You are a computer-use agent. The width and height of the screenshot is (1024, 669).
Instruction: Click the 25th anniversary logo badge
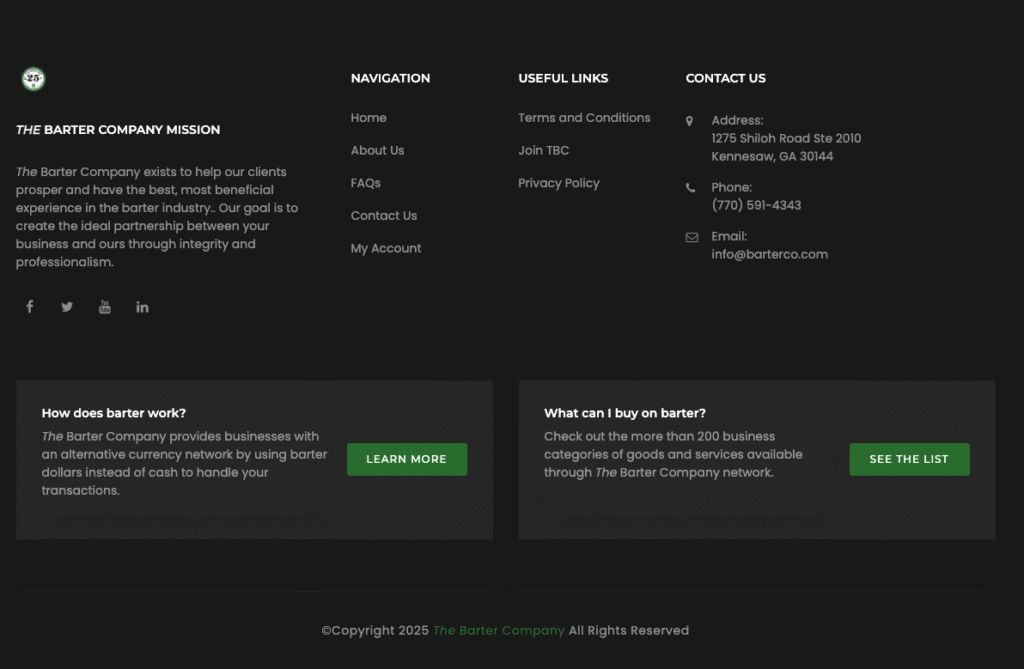[33, 78]
